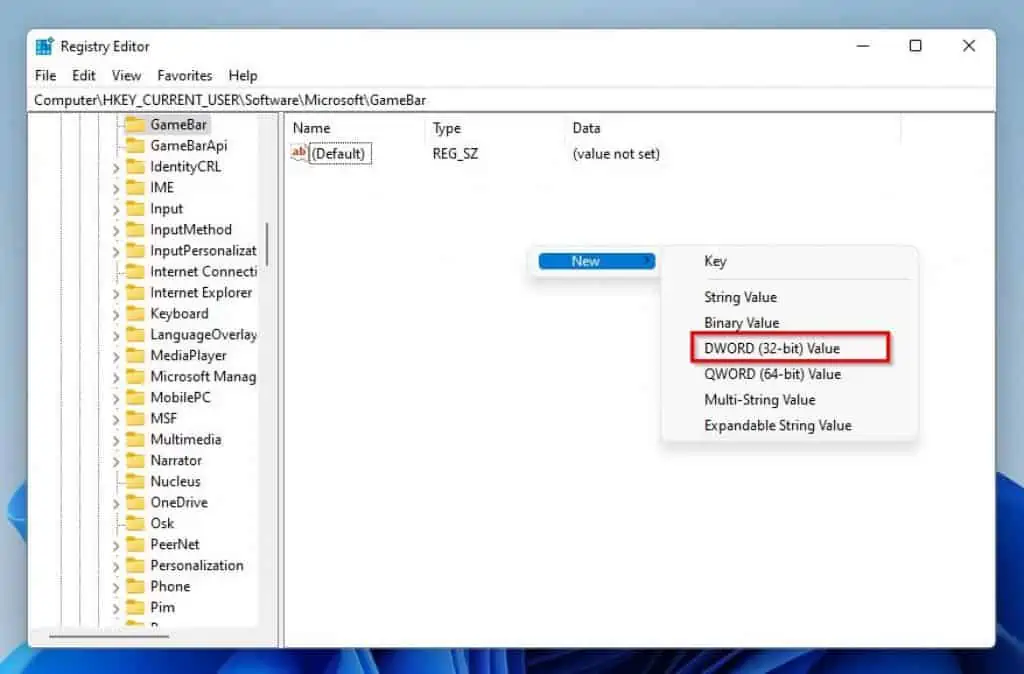Select String Value in New submenu

(740, 297)
